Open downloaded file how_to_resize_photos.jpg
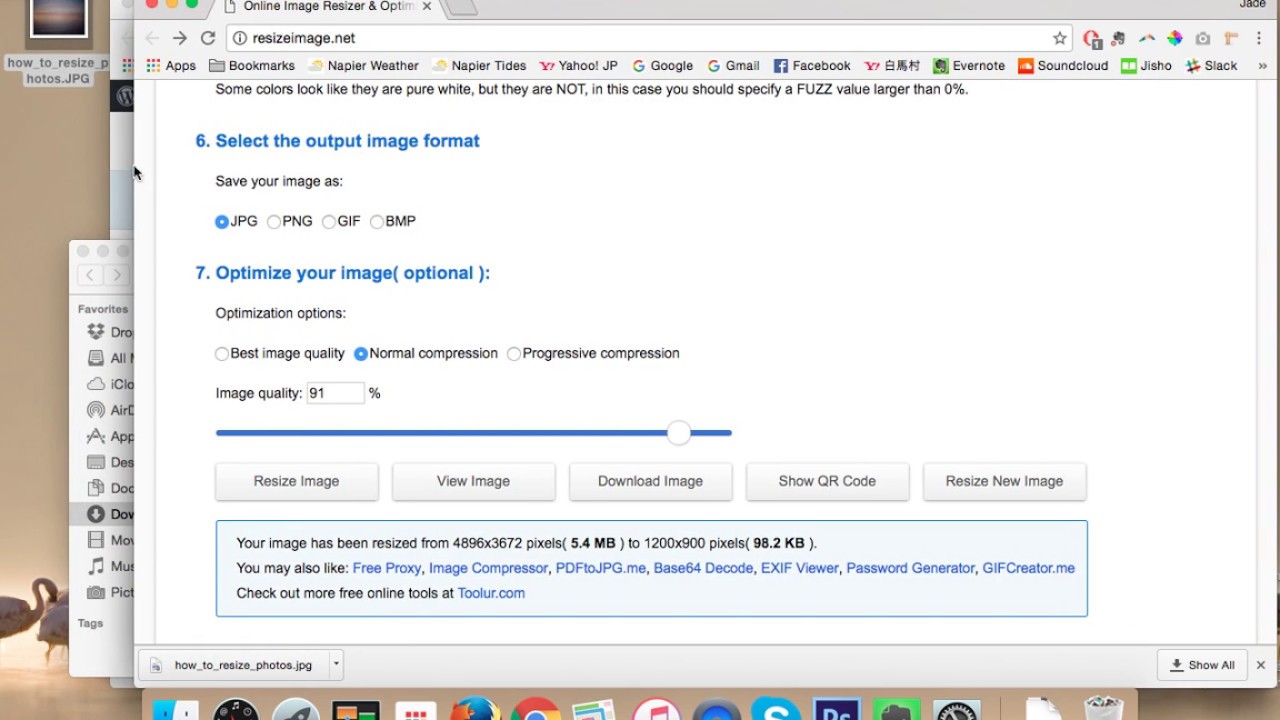The image size is (1280, 720). (236, 665)
